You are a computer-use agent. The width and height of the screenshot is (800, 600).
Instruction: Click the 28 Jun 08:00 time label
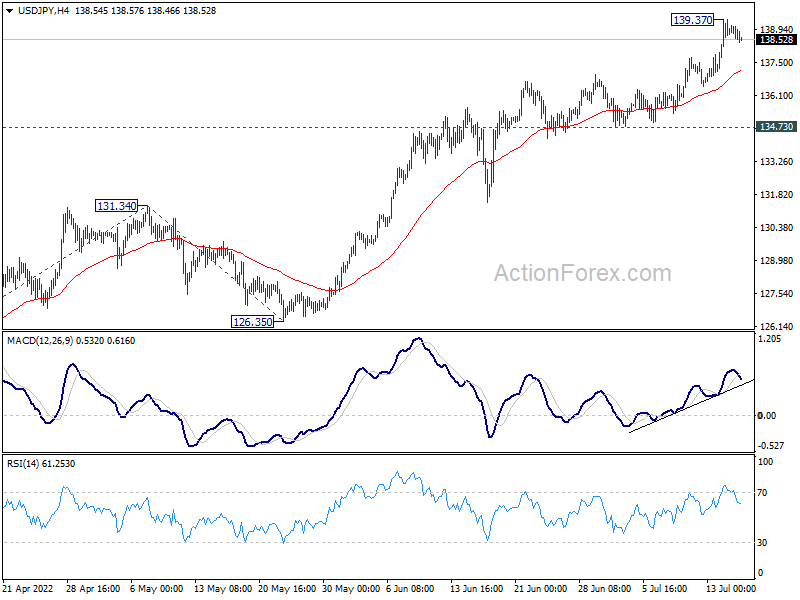click(x=605, y=589)
